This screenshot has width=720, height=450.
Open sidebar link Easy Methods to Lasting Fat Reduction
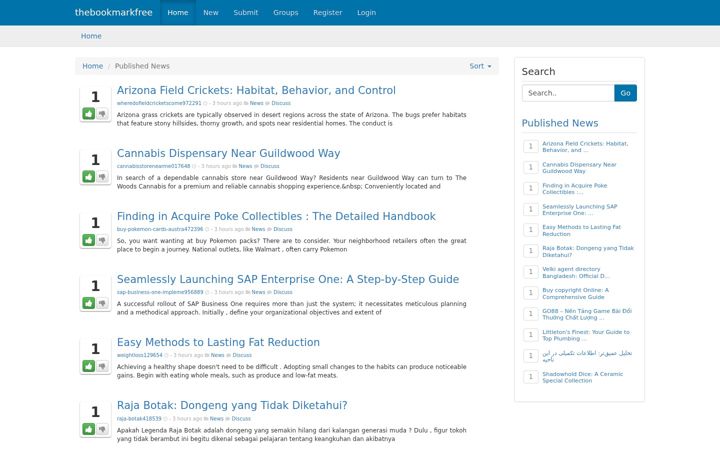(x=581, y=231)
